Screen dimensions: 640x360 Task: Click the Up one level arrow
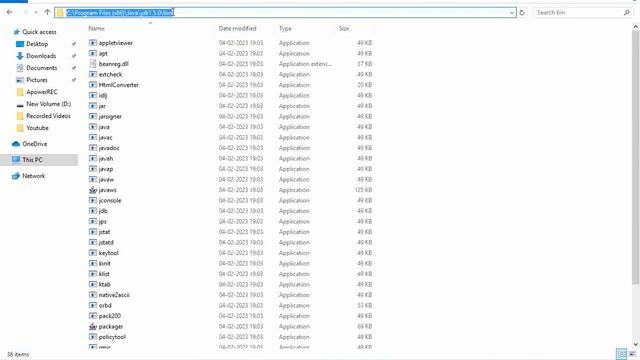pyautogui.click(x=47, y=12)
